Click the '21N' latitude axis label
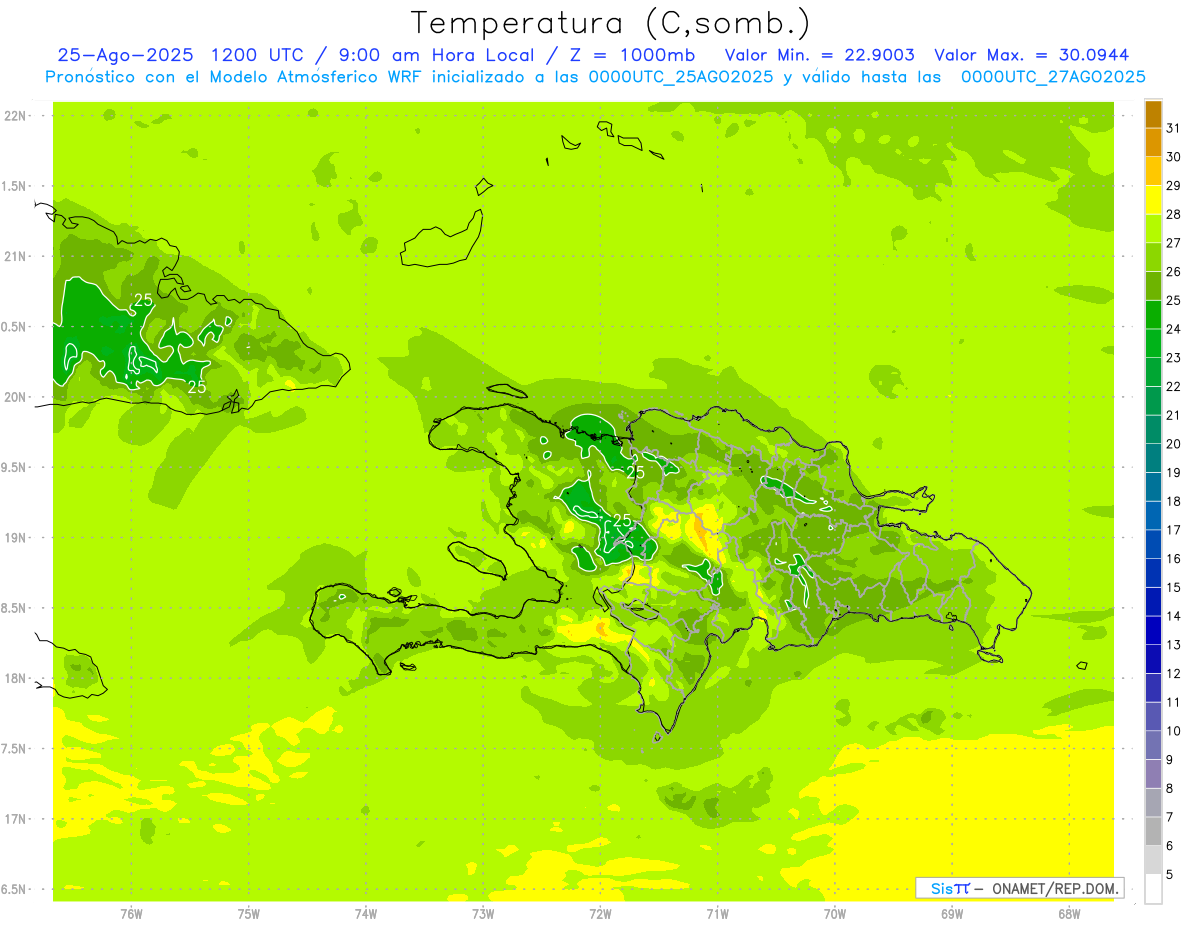 coord(15,256)
